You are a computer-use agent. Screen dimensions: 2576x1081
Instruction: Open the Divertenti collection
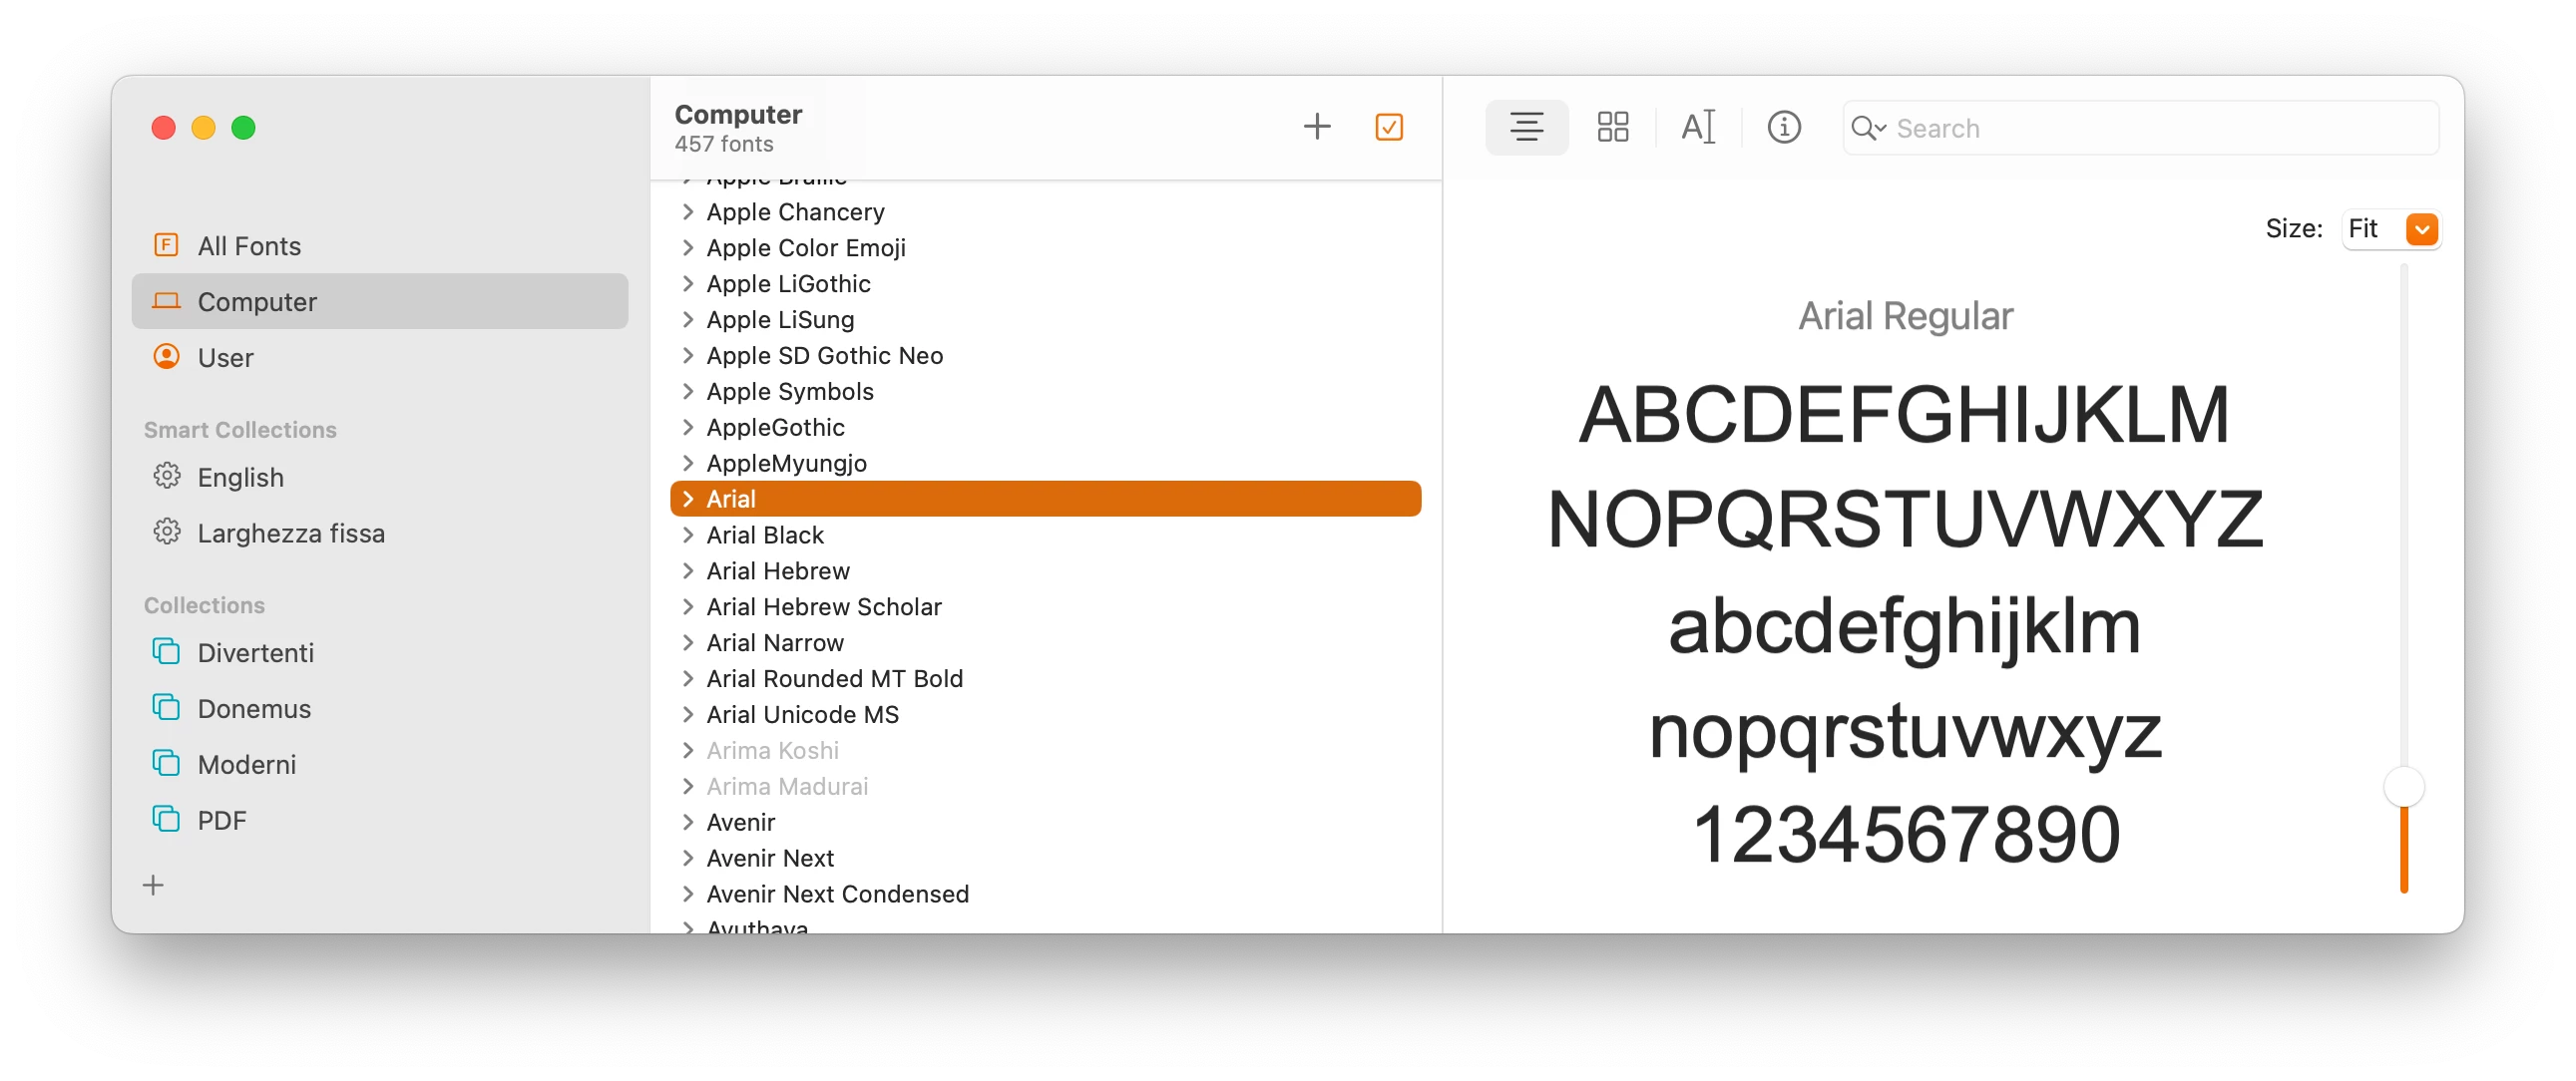pos(255,653)
